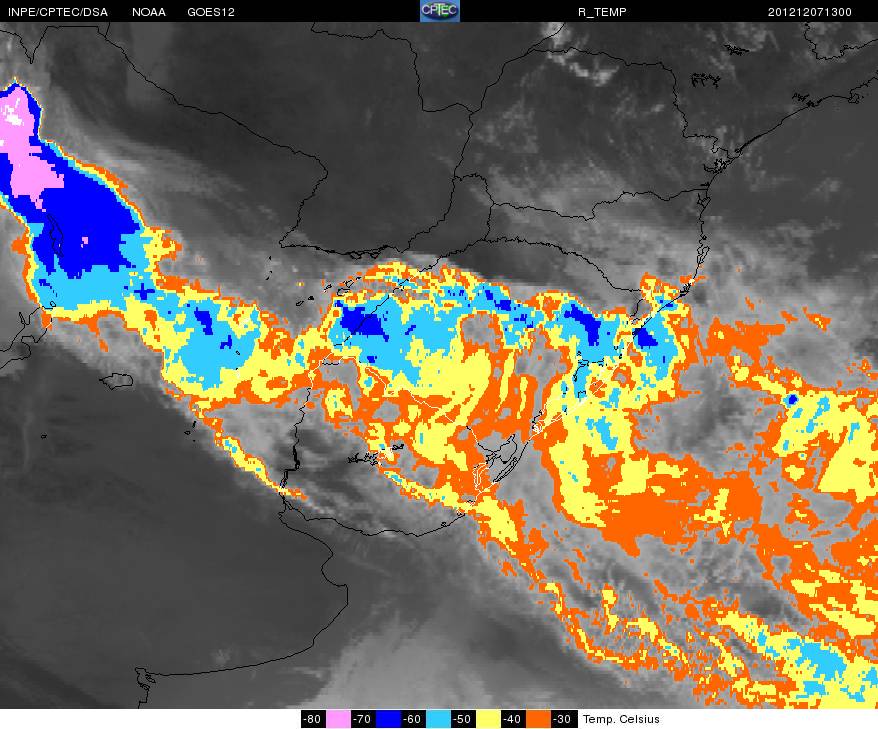Select the pink -80 to -70 legend swatch
Viewport: 878px width, 729px height.
pos(338,719)
